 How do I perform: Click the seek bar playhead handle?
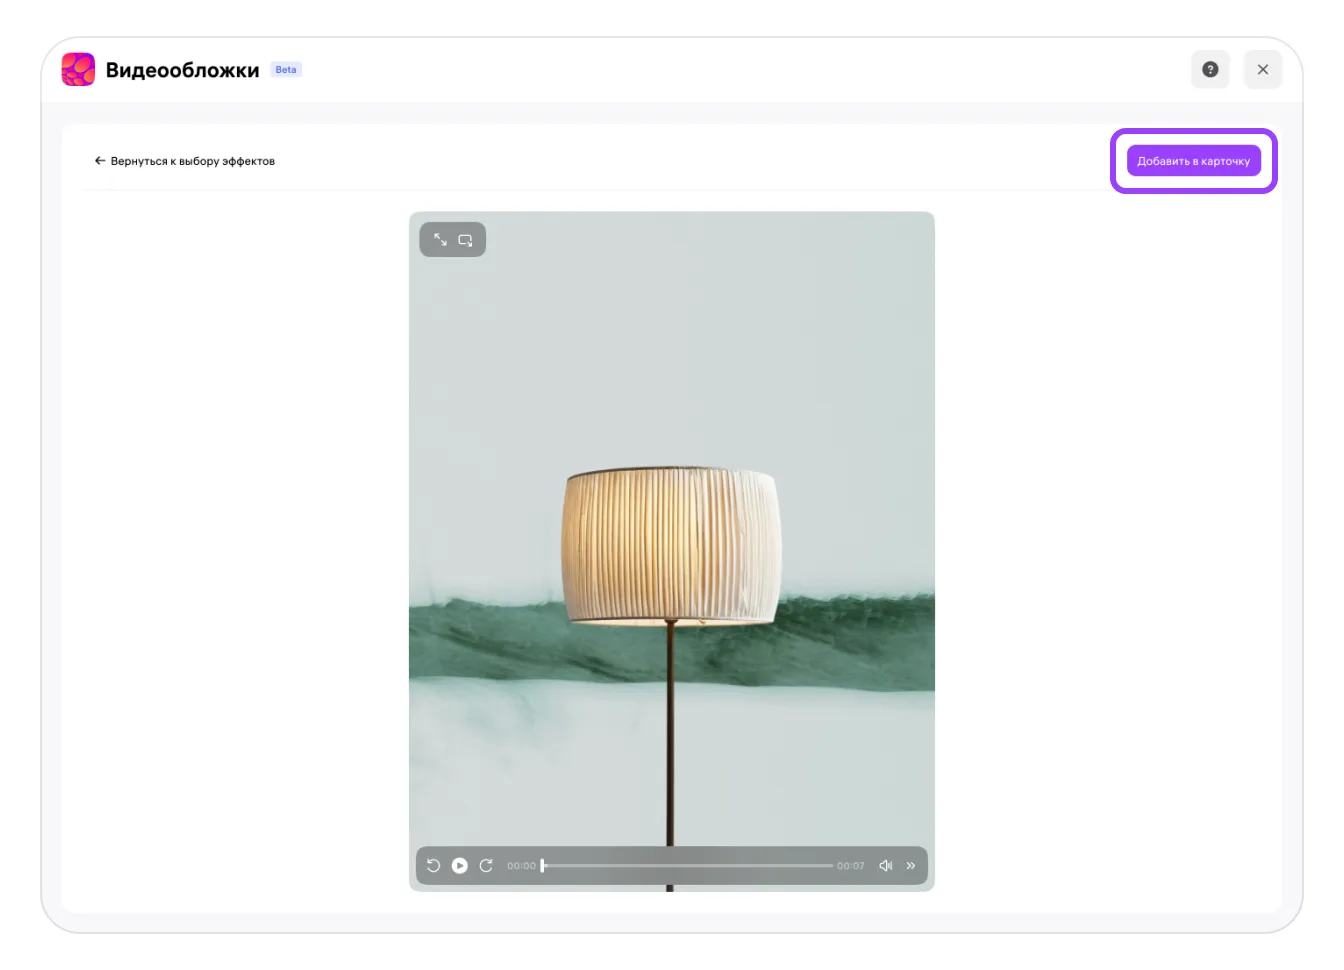pyautogui.click(x=543, y=866)
